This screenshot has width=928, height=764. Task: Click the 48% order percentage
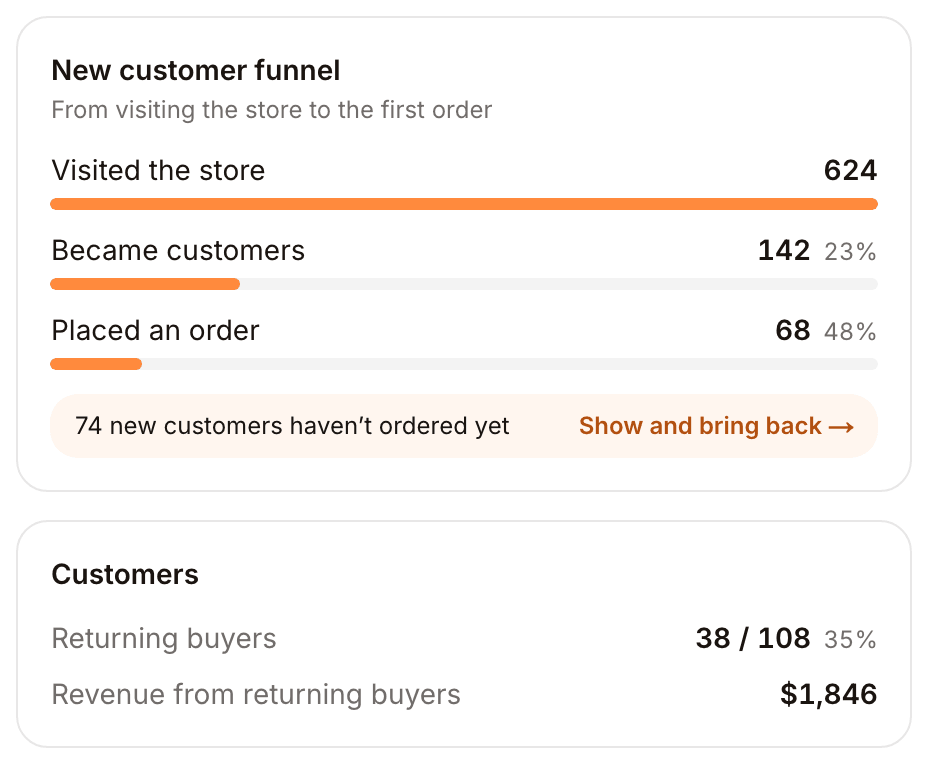(x=850, y=331)
